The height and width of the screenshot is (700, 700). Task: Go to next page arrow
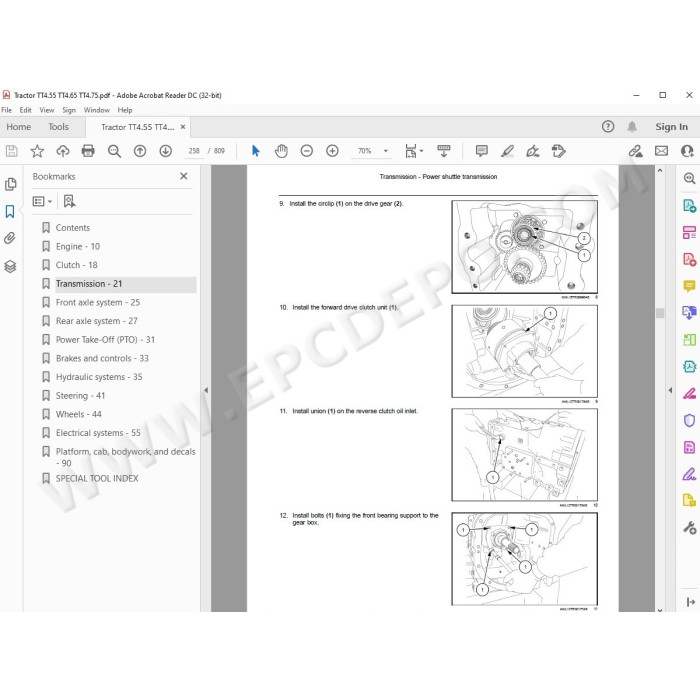click(166, 151)
